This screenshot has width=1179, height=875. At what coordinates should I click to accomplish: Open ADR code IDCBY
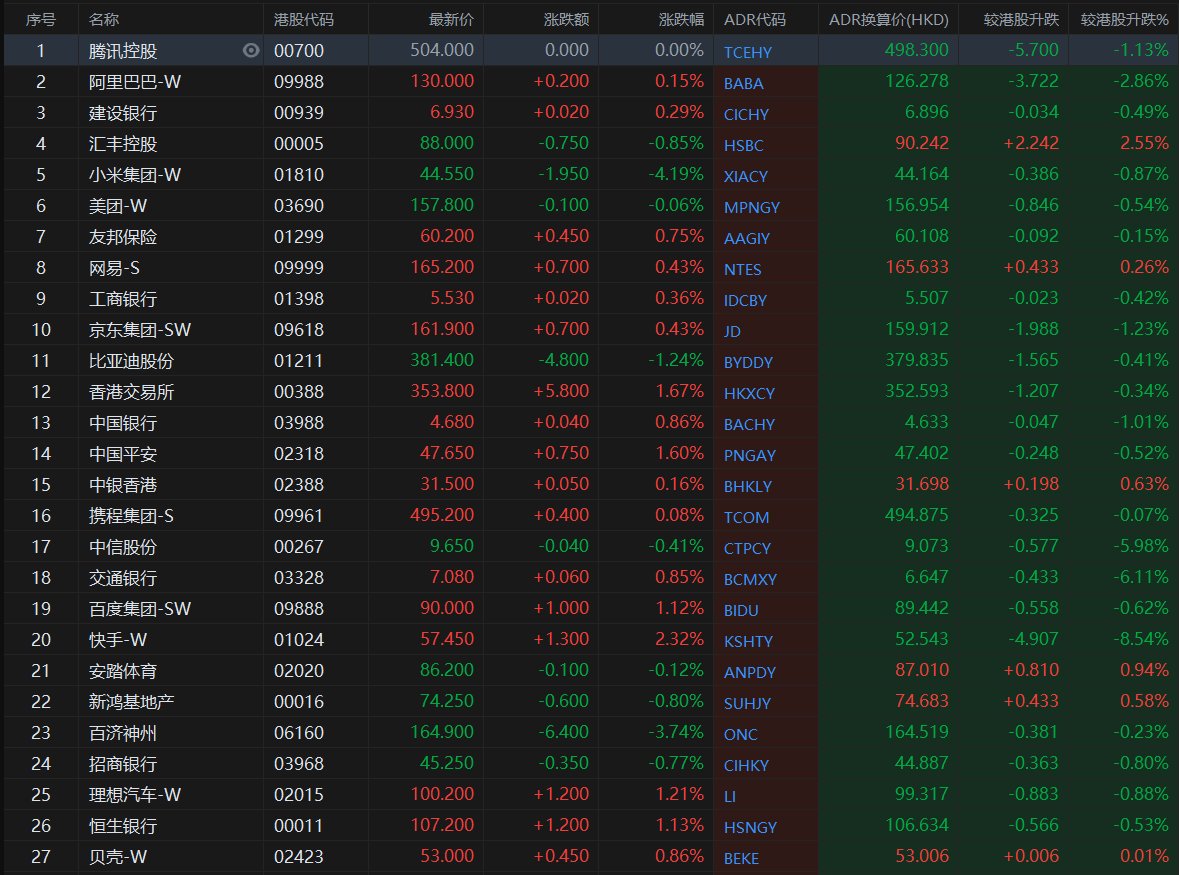tap(745, 300)
